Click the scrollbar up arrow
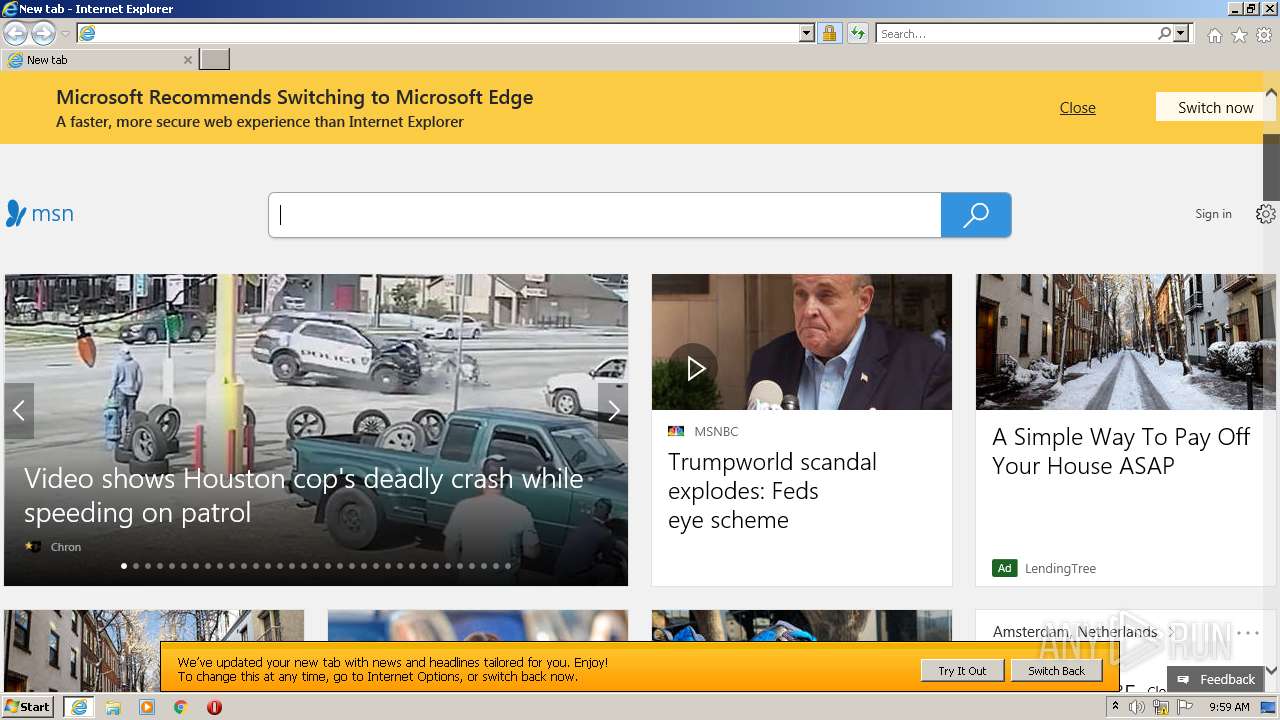1280x720 pixels. (x=1271, y=93)
